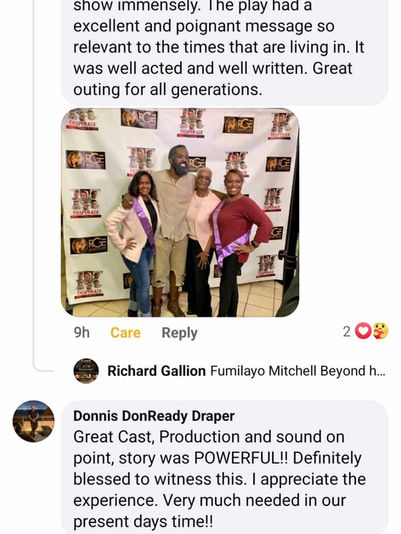Open the reactions count showing 2
Image resolution: width=401 pixels, height=534 pixels.
[x=346, y=331]
